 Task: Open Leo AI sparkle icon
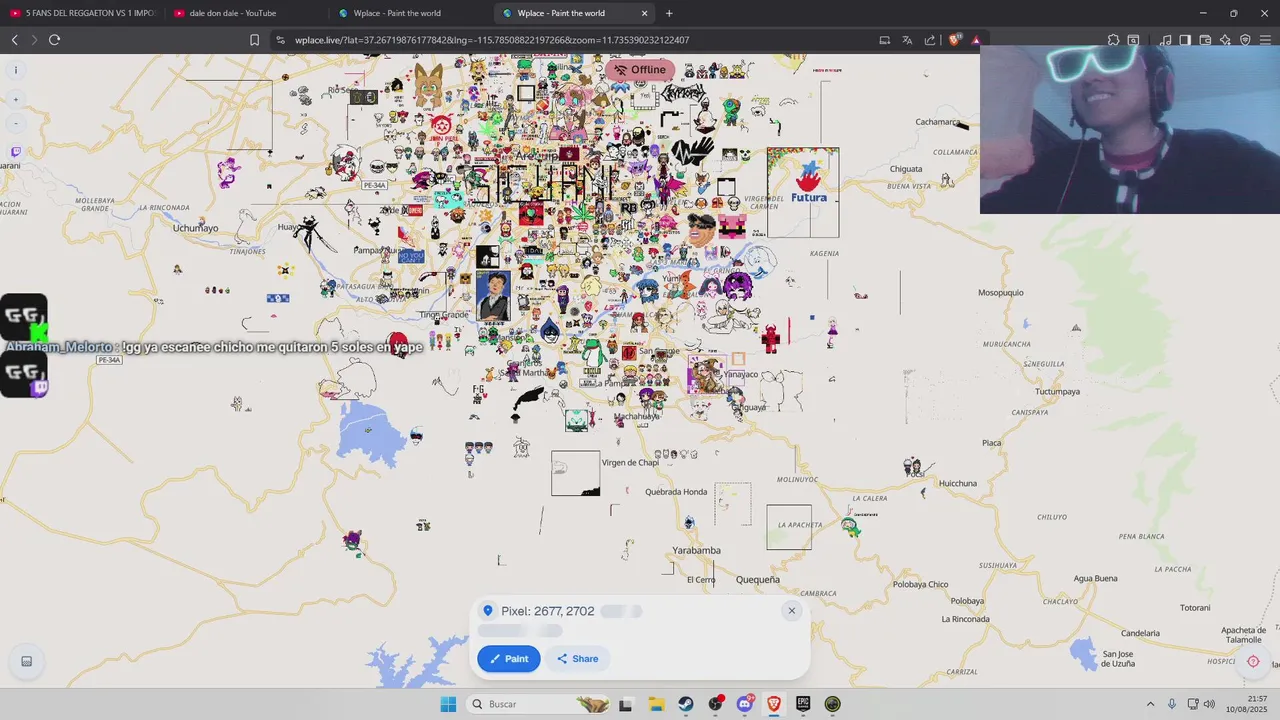coord(1225,40)
